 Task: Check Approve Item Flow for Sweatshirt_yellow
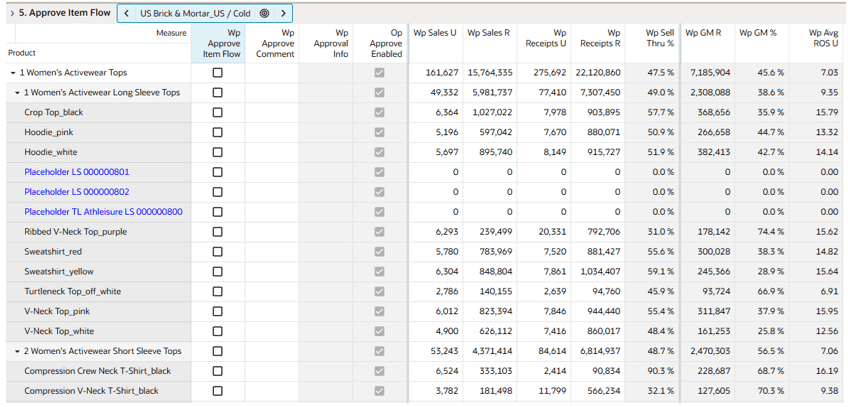tap(217, 271)
